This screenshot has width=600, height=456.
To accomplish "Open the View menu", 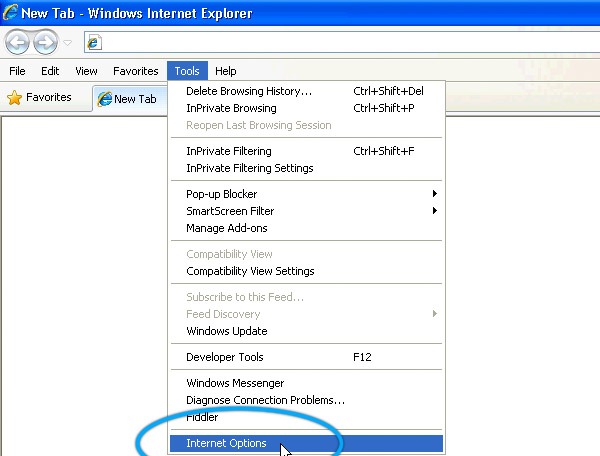I will (86, 71).
